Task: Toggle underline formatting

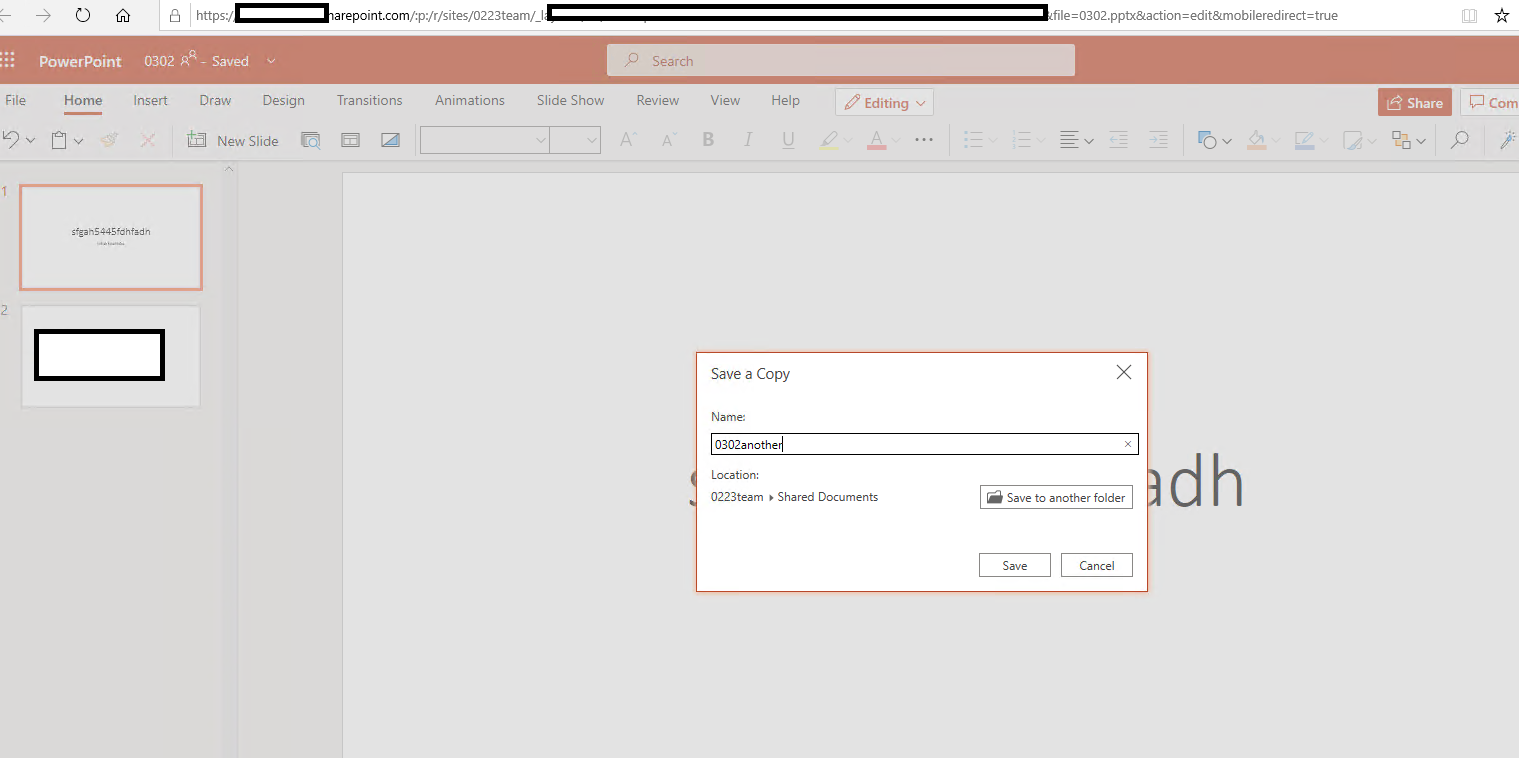Action: tap(788, 140)
